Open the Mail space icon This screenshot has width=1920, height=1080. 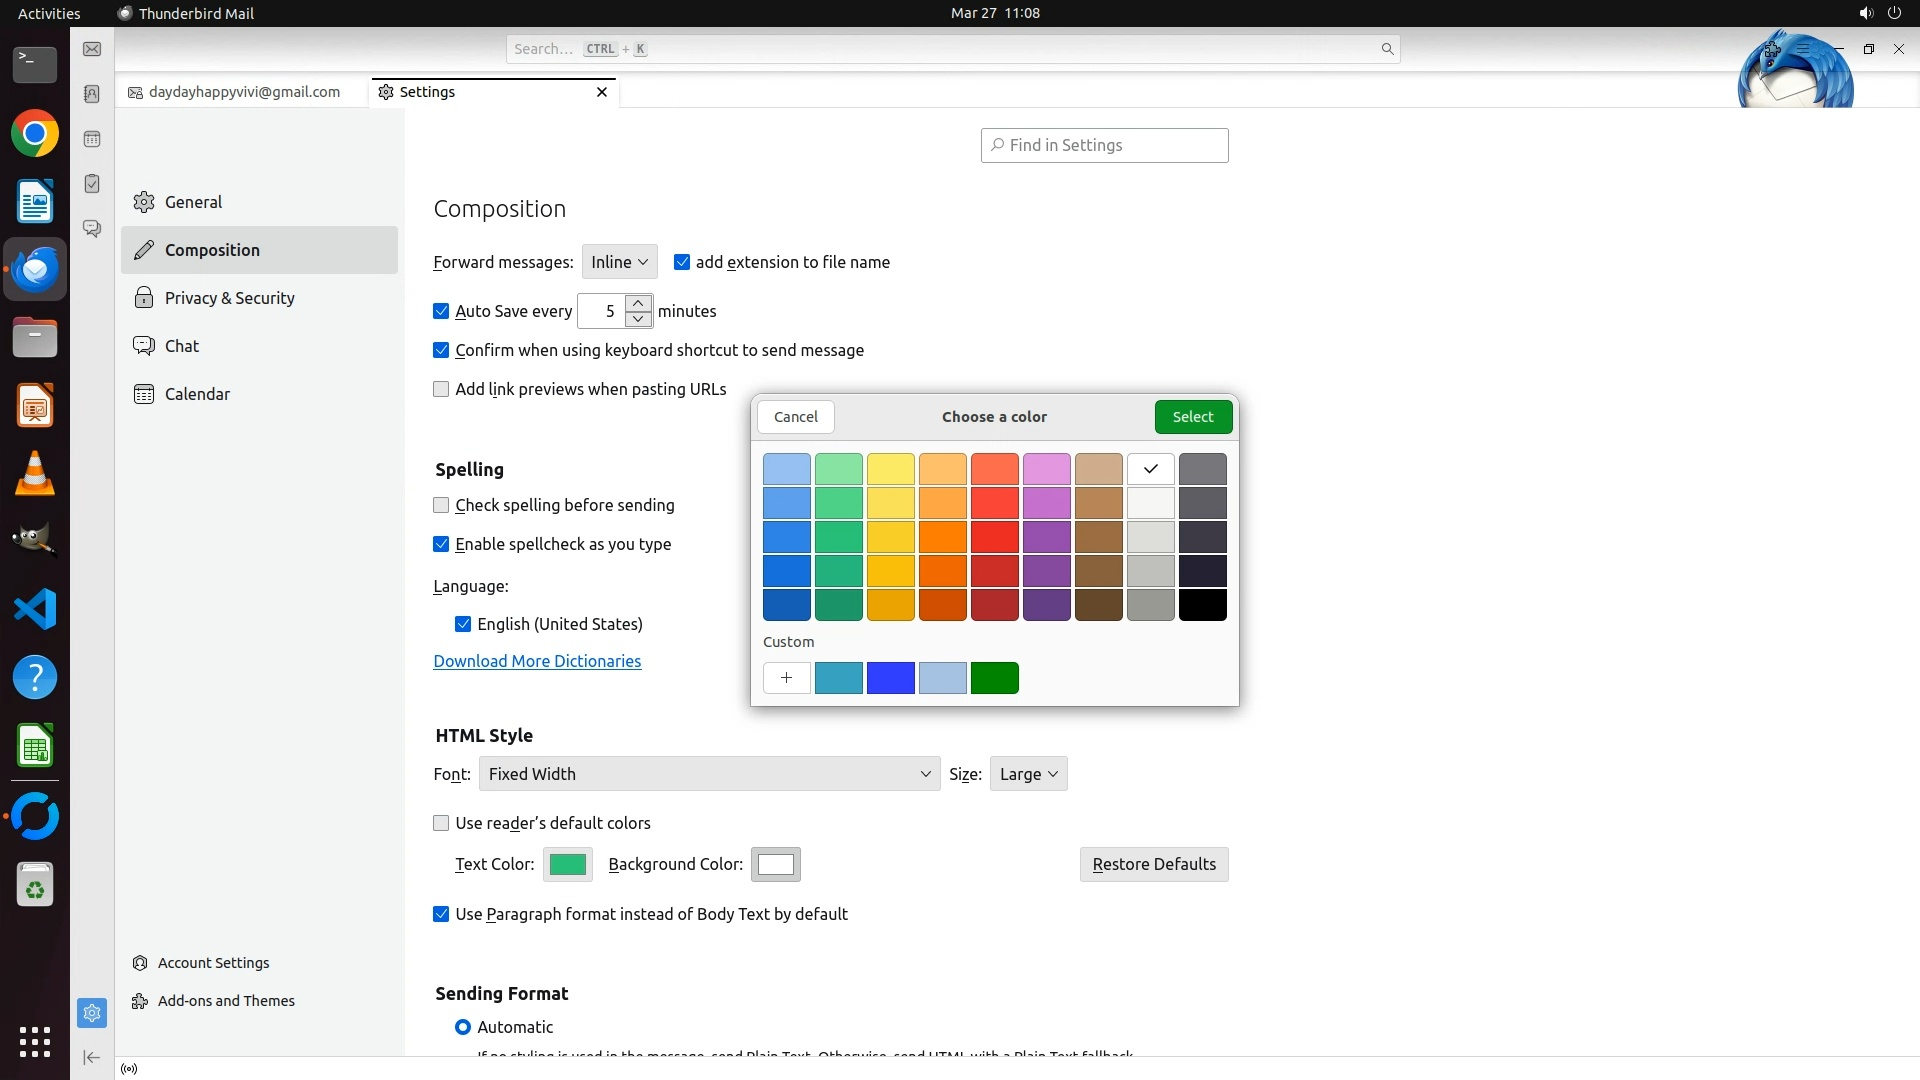coord(92,49)
